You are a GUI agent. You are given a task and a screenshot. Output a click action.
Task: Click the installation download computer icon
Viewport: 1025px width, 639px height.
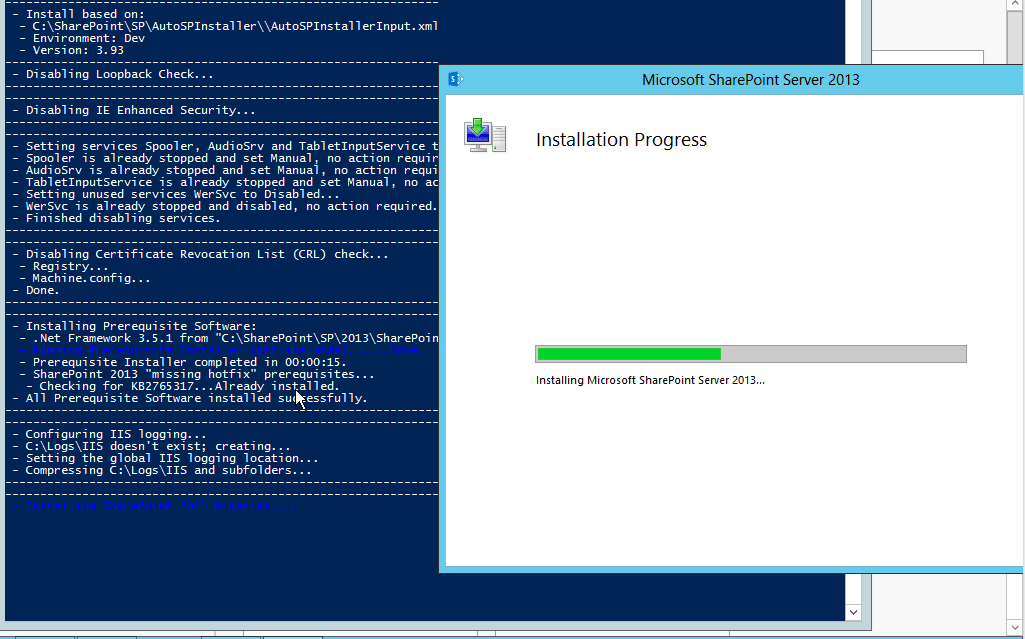(485, 136)
